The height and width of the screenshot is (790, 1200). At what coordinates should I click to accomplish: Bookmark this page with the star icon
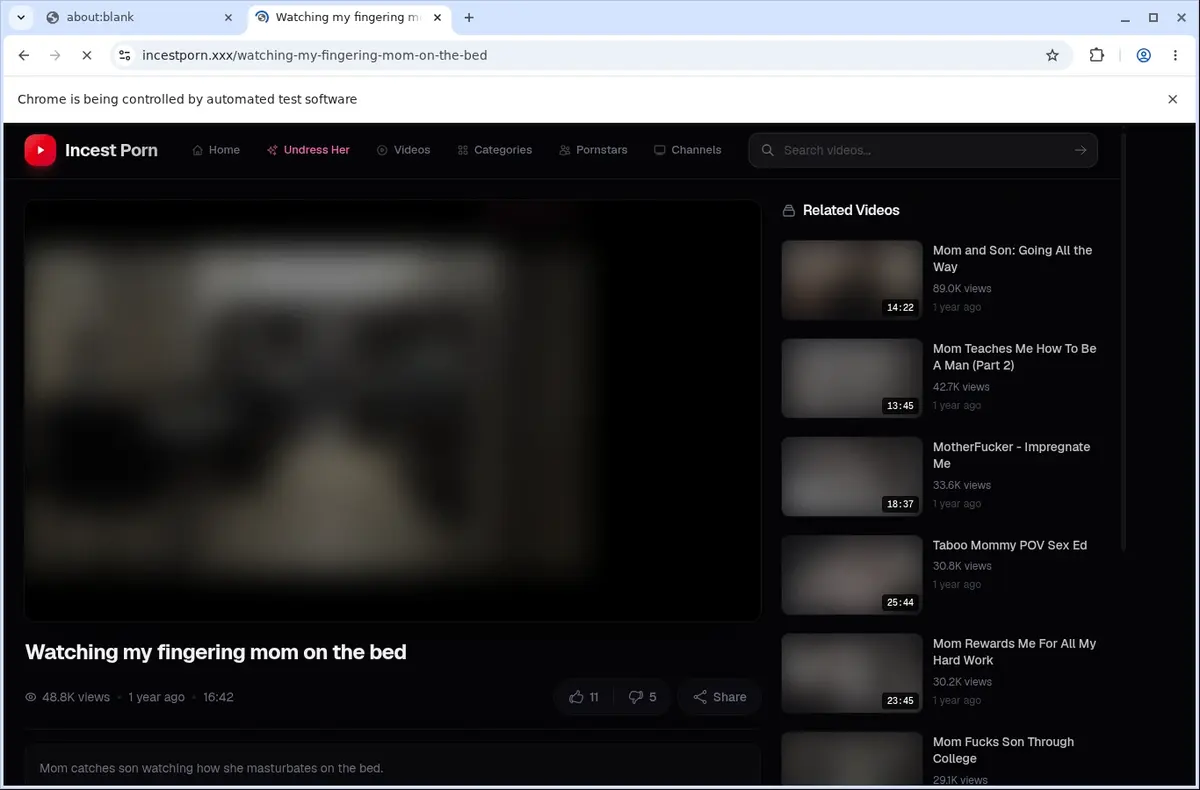(x=1052, y=56)
